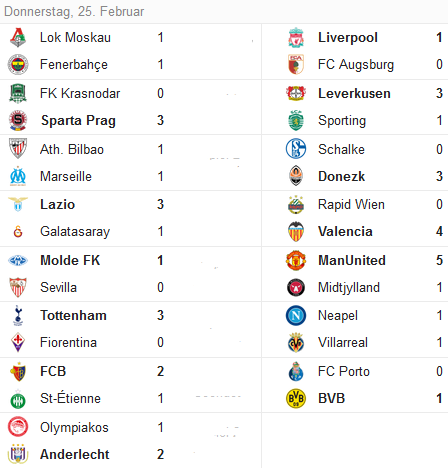Click the Galatasaray club icon
Image resolution: width=448 pixels, height=468 pixels.
pos(18,231)
